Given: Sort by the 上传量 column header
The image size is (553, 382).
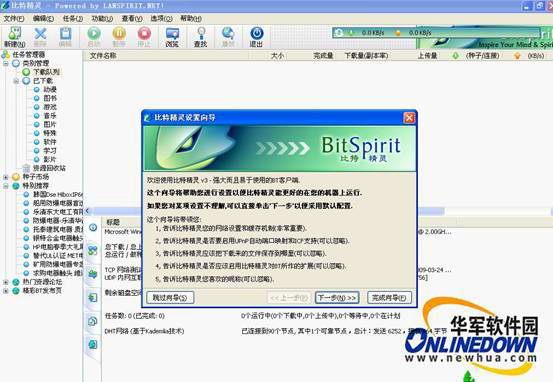Looking at the screenshot, I should (427, 55).
